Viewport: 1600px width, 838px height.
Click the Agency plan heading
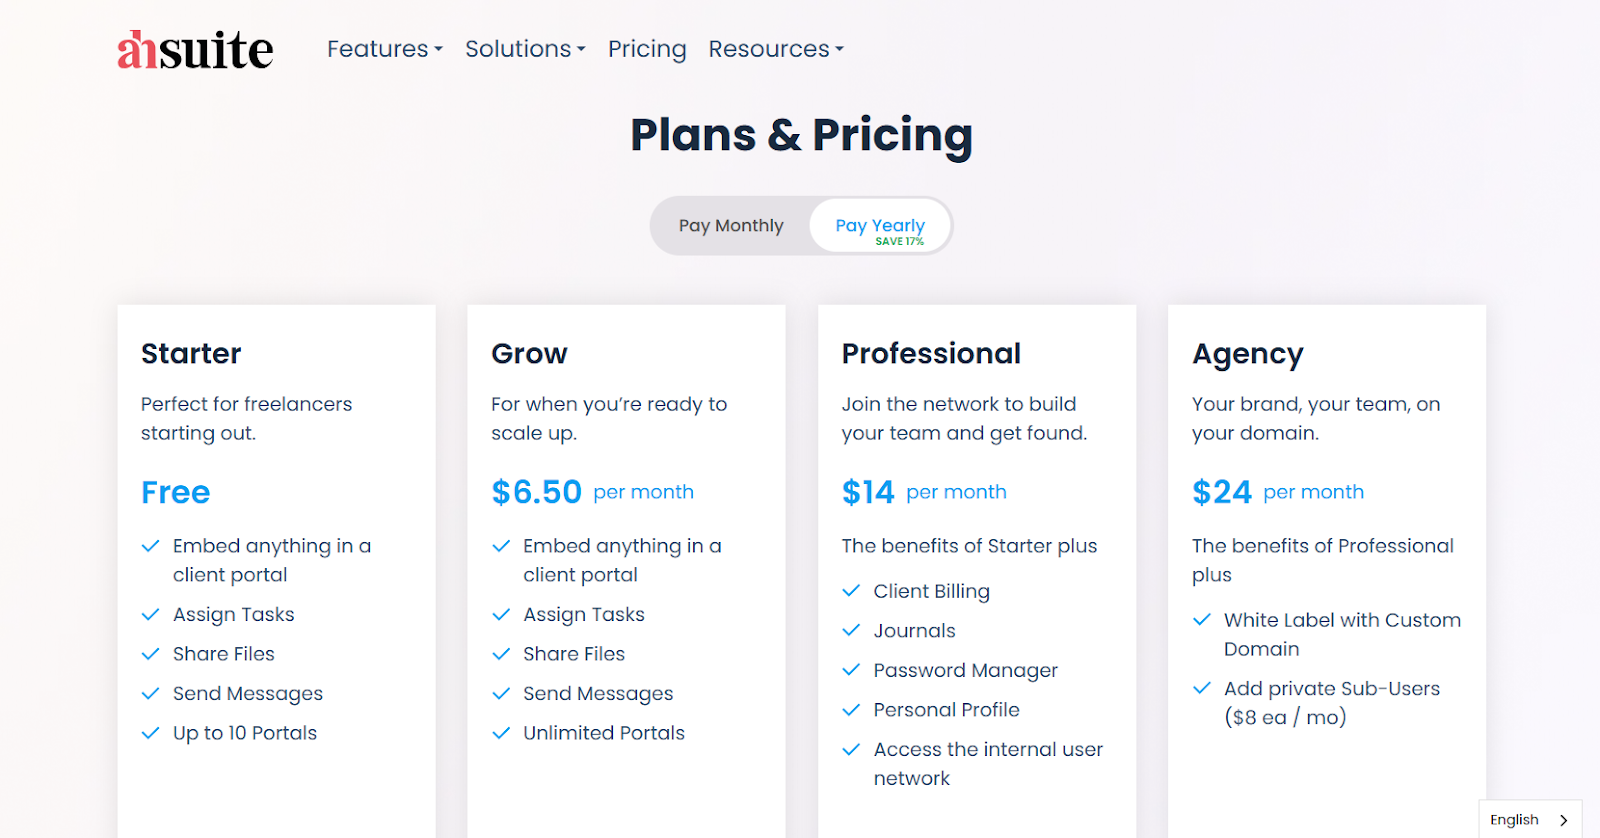(x=1247, y=354)
